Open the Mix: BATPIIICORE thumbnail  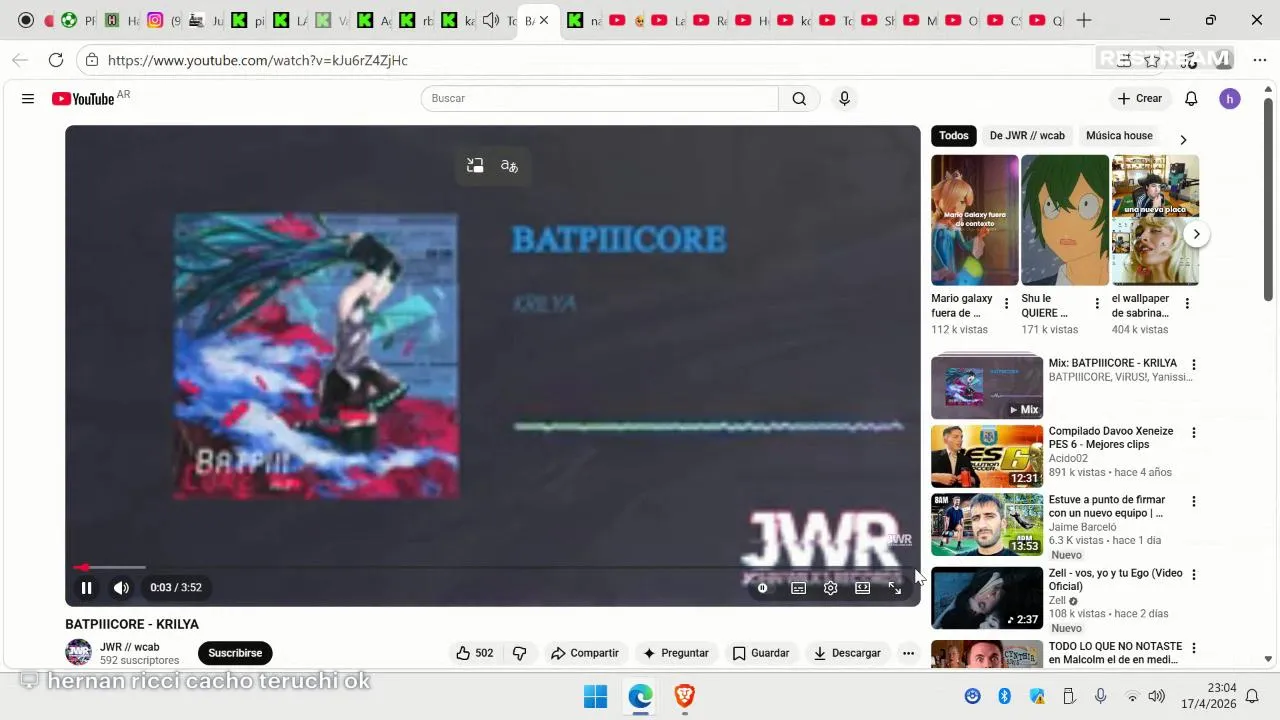987,386
